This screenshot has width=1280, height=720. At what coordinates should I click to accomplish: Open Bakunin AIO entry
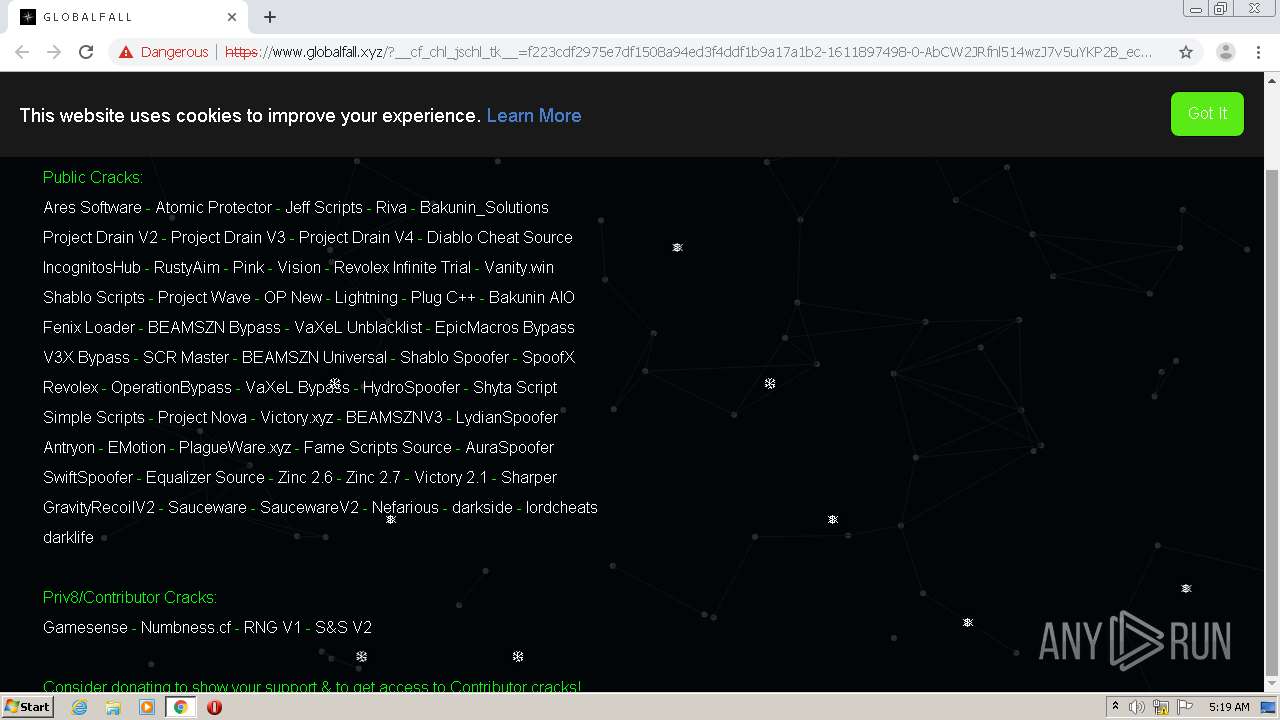532,297
